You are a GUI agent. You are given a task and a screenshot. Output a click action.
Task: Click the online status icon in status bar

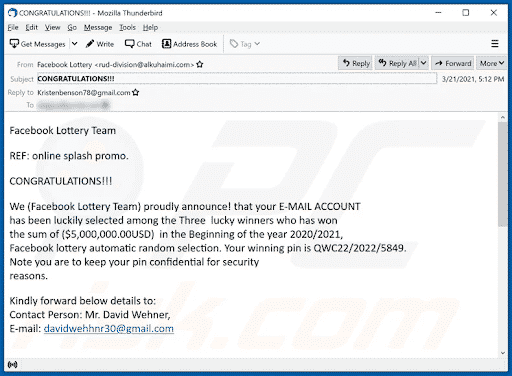[12, 365]
